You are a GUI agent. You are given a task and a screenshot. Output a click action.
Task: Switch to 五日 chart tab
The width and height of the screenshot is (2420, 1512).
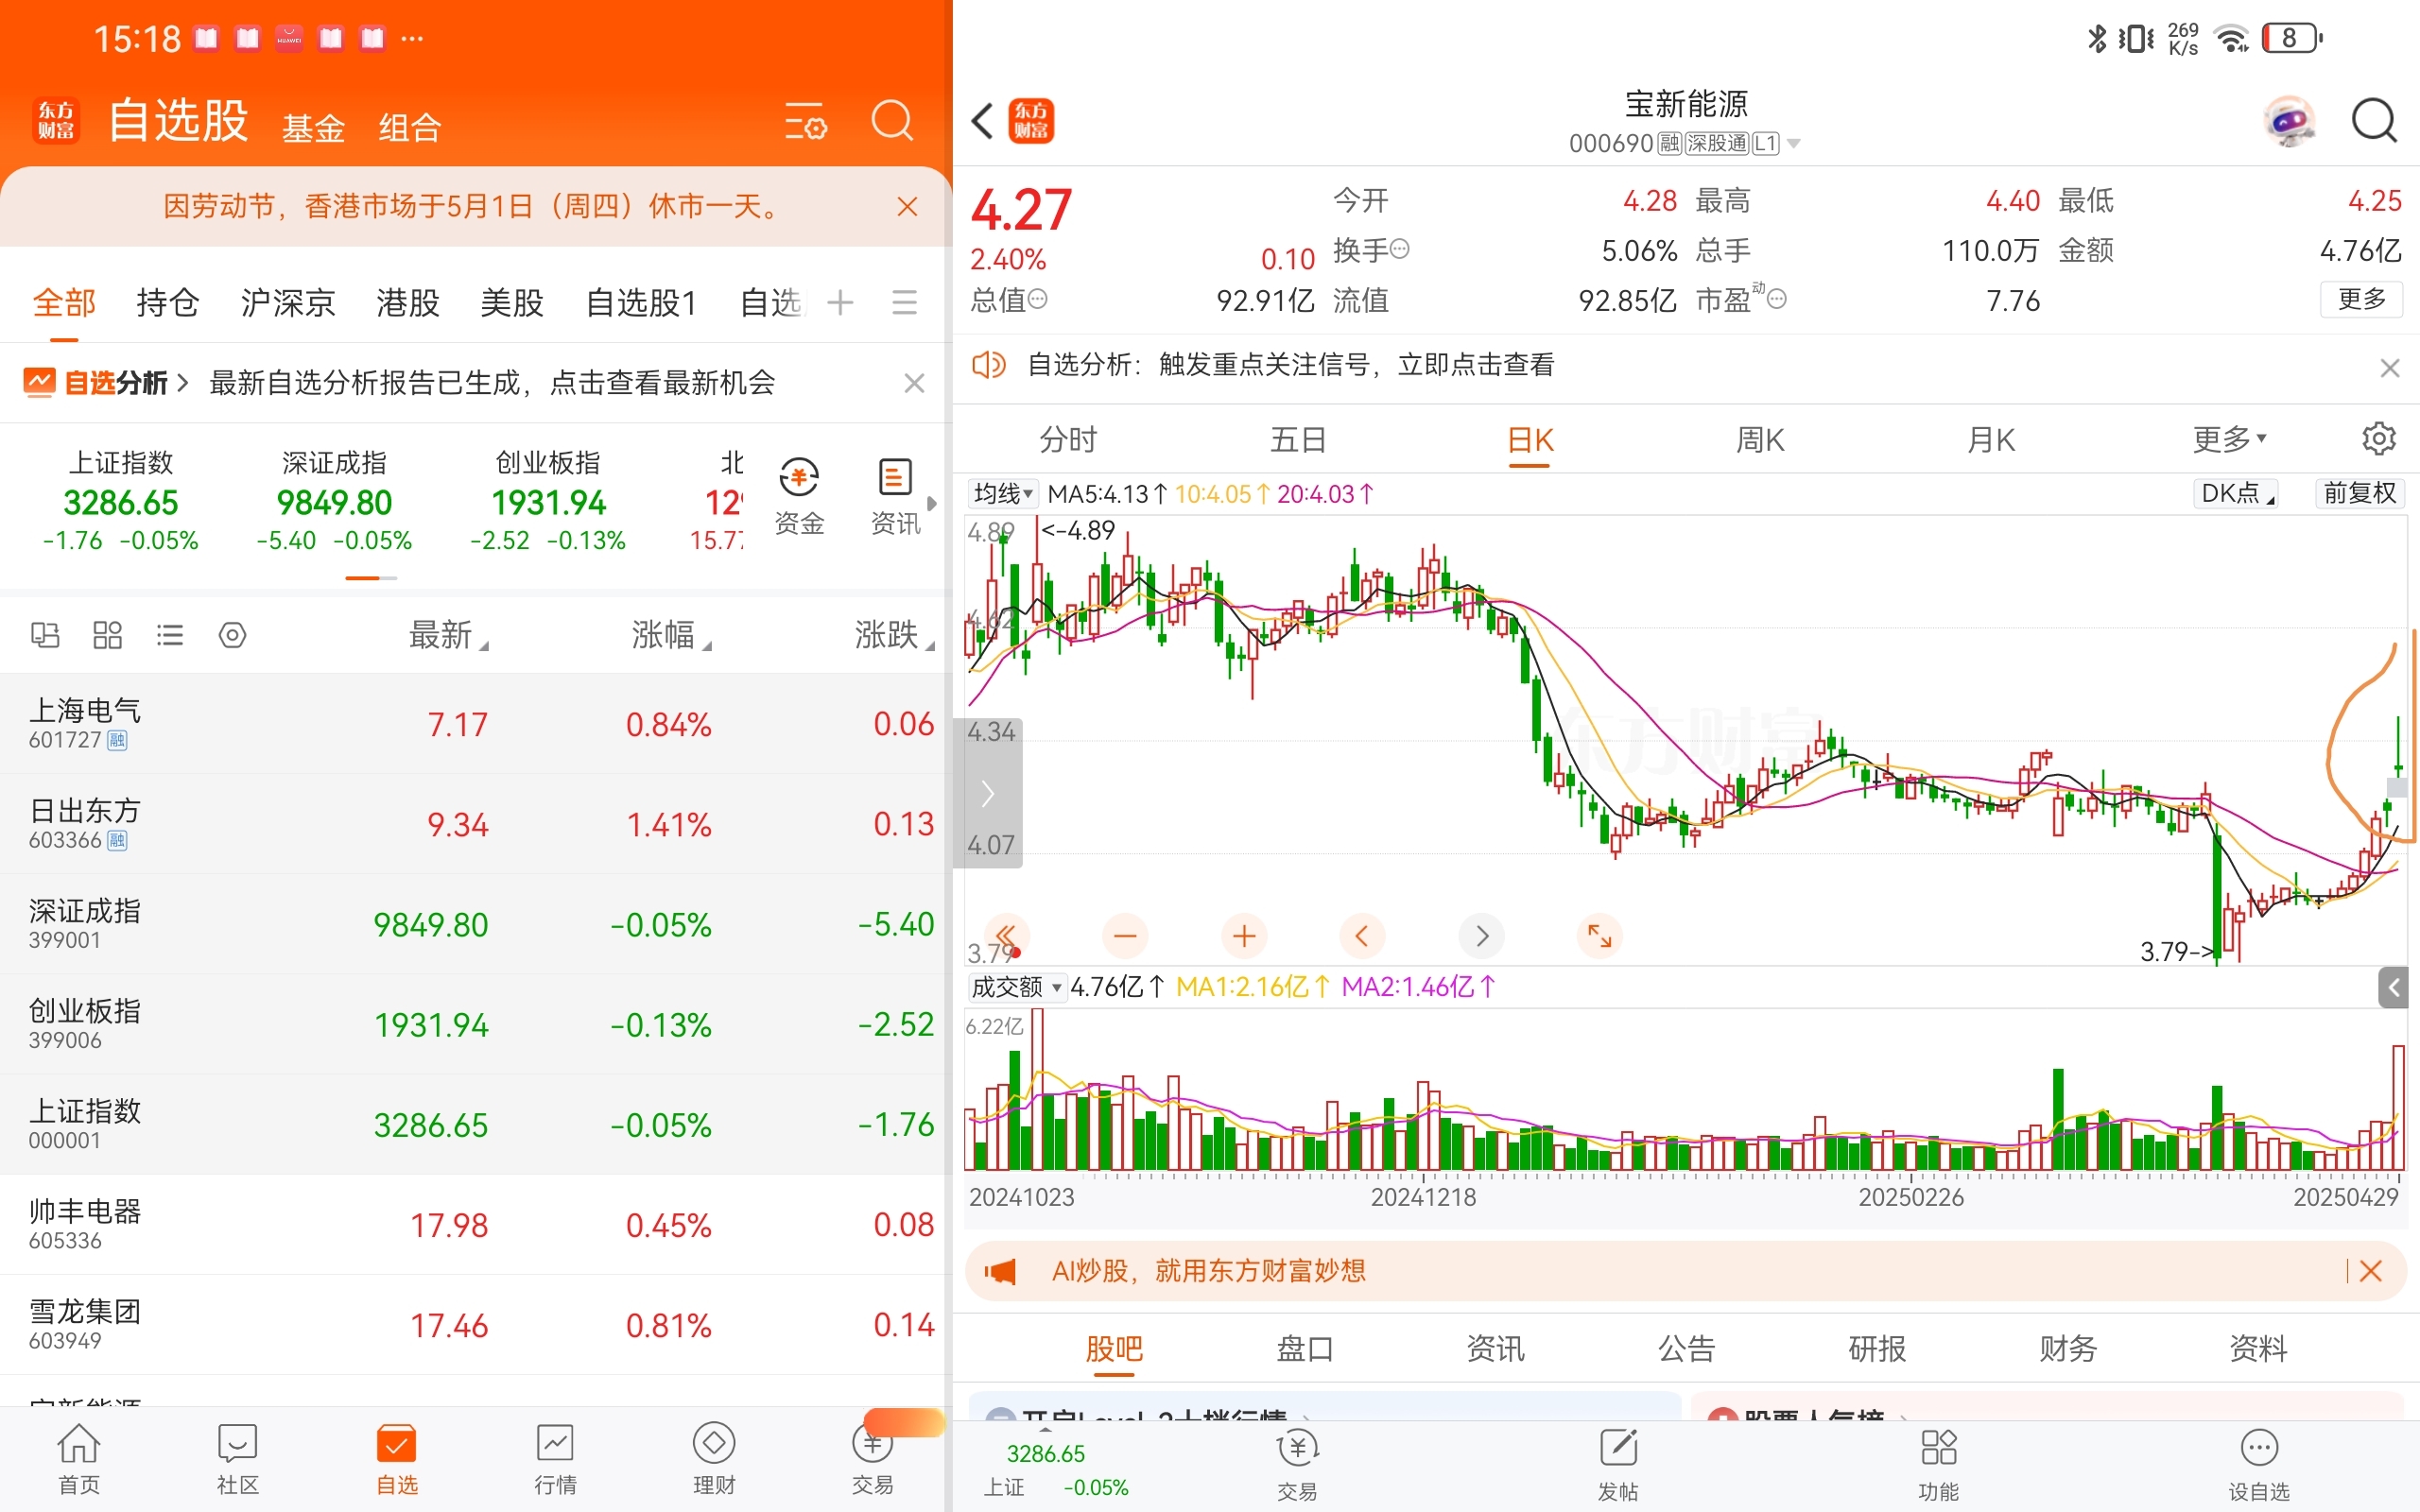(x=1298, y=439)
